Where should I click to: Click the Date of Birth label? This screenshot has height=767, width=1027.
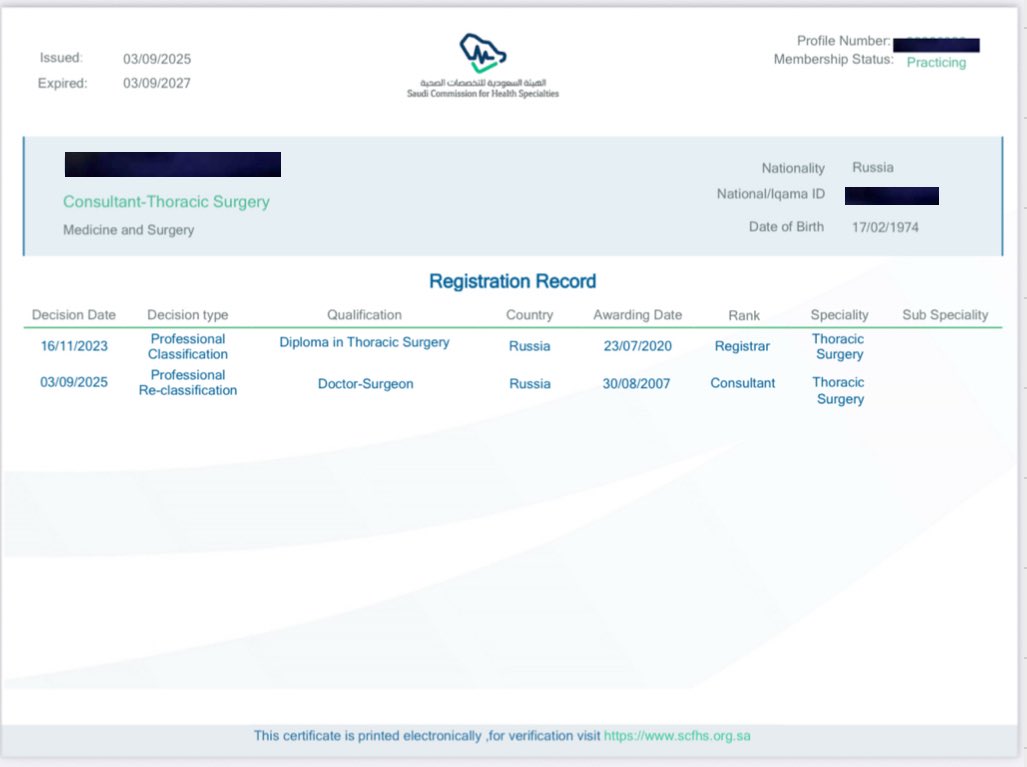click(x=786, y=227)
